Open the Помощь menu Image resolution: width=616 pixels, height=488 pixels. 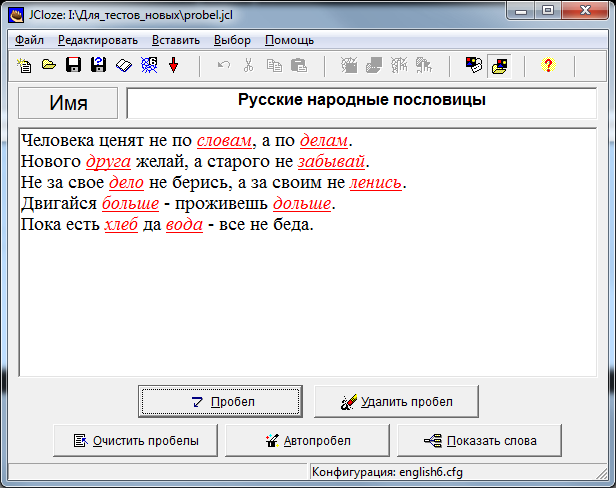(x=289, y=40)
